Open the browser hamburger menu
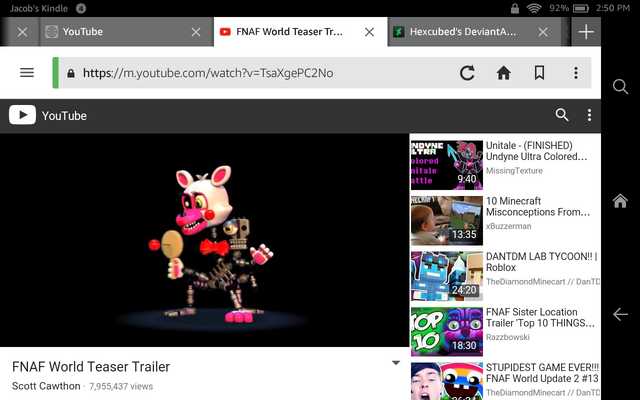 pos(27,73)
